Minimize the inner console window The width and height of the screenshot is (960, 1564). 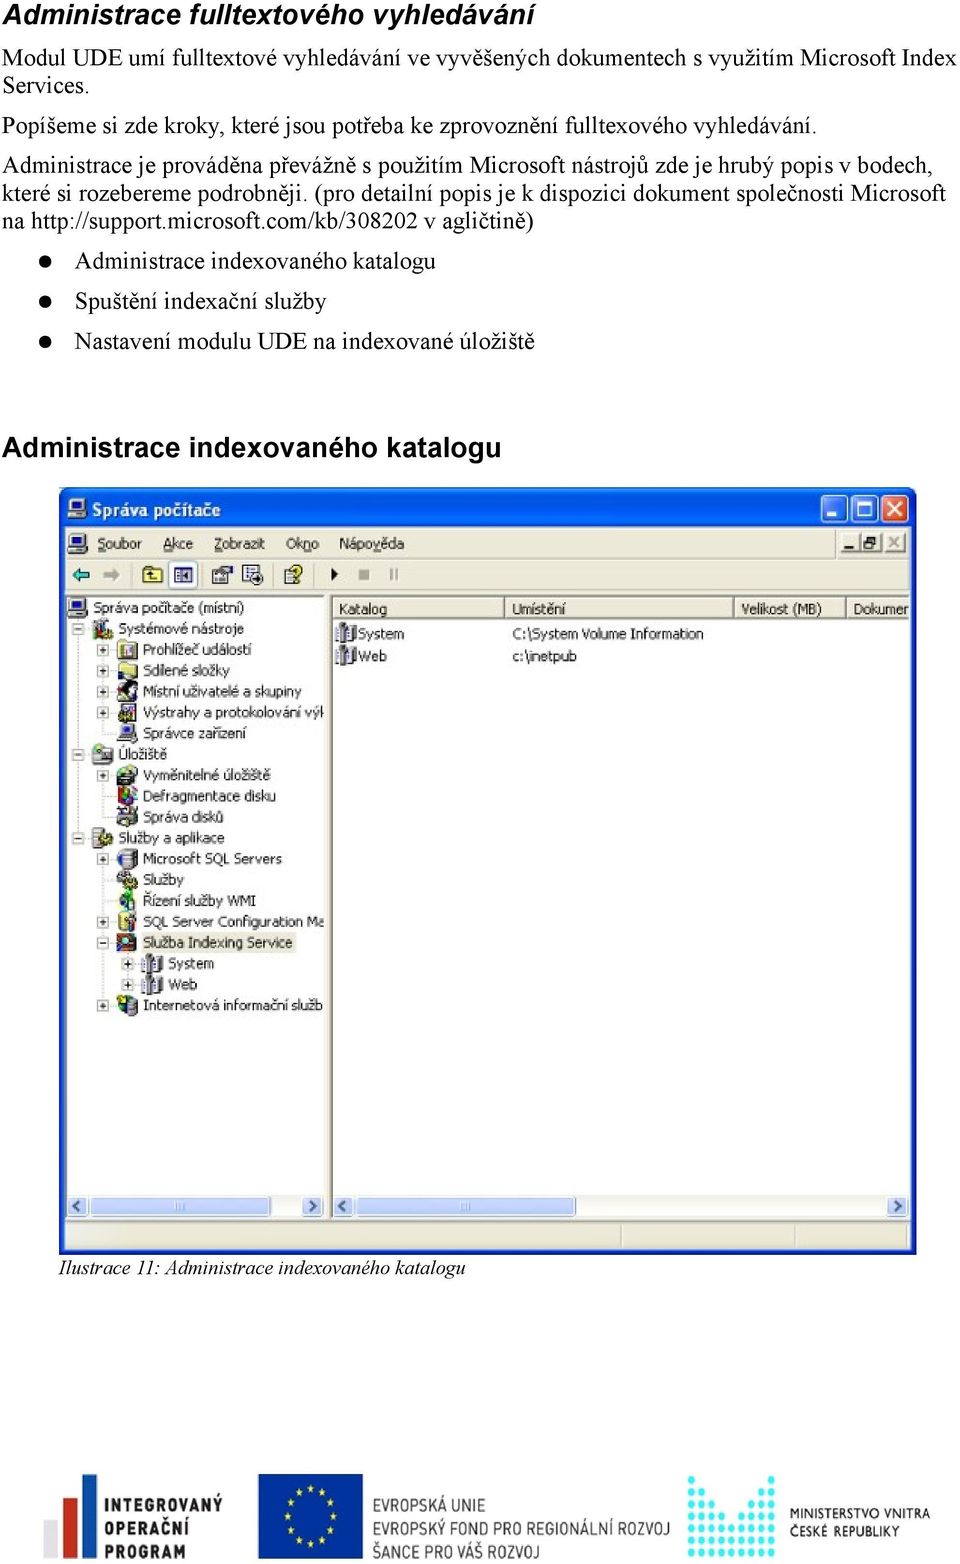[x=849, y=543]
